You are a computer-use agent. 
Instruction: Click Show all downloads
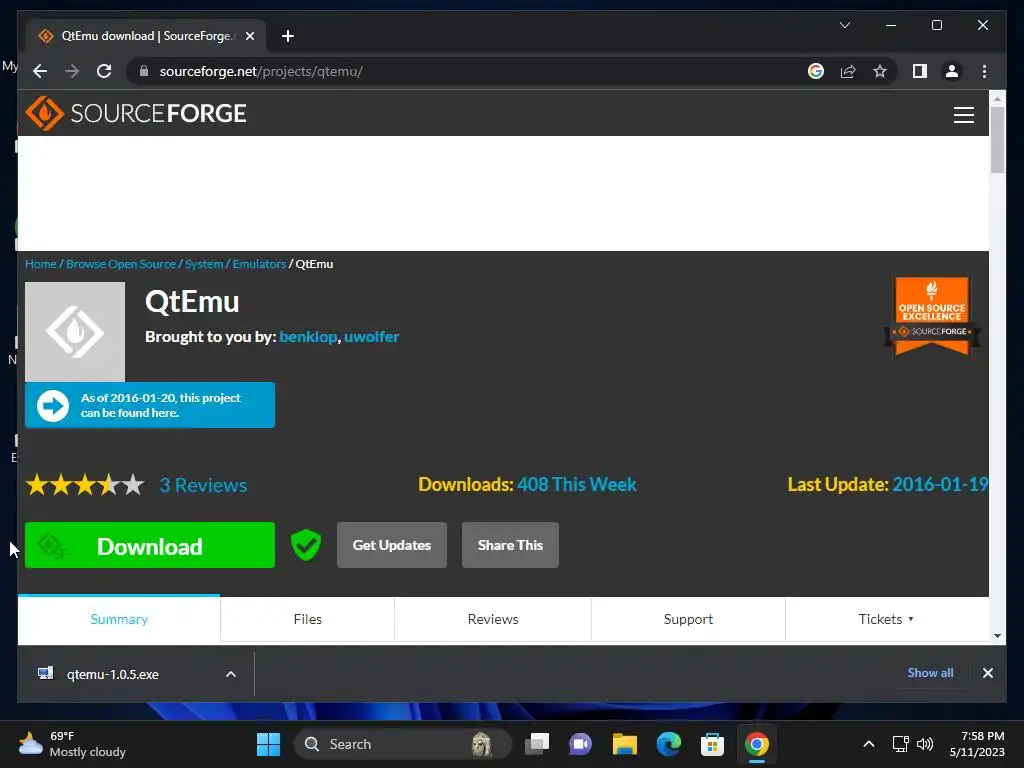[930, 673]
